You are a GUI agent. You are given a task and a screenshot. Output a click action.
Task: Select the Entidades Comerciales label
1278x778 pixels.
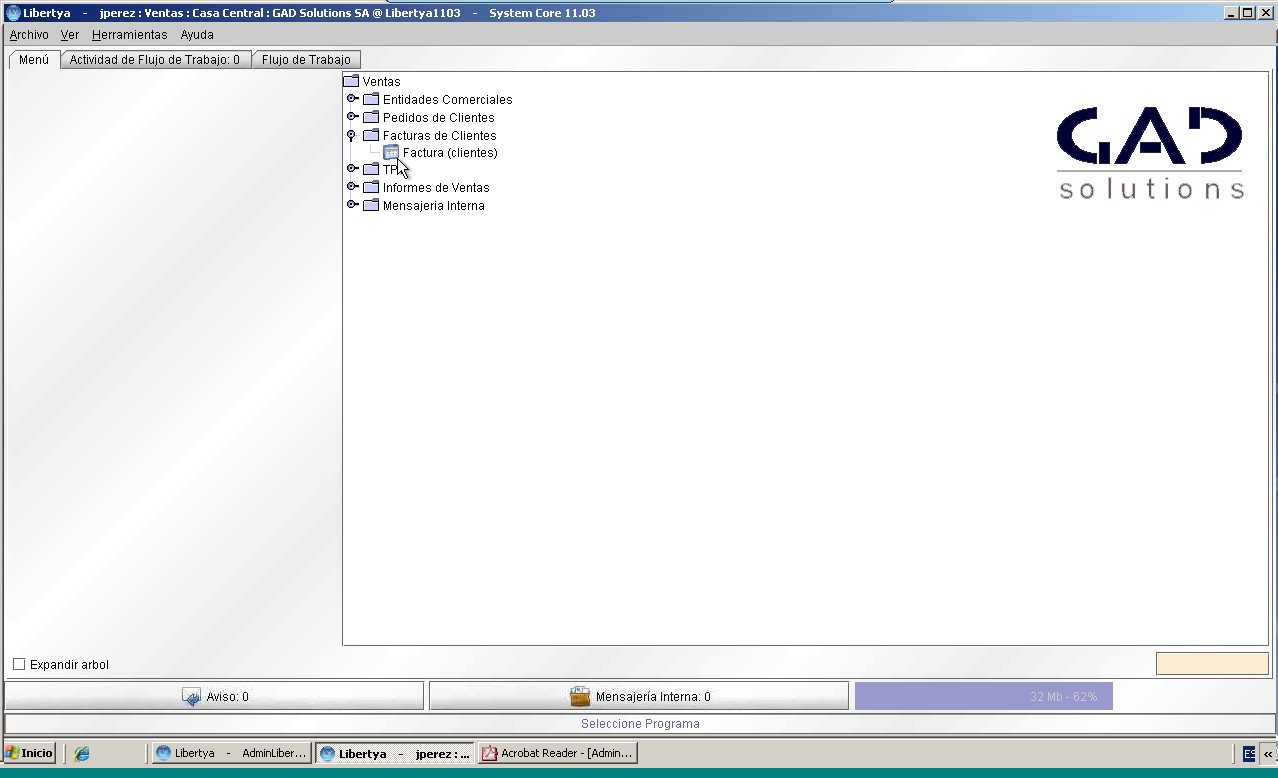(448, 100)
